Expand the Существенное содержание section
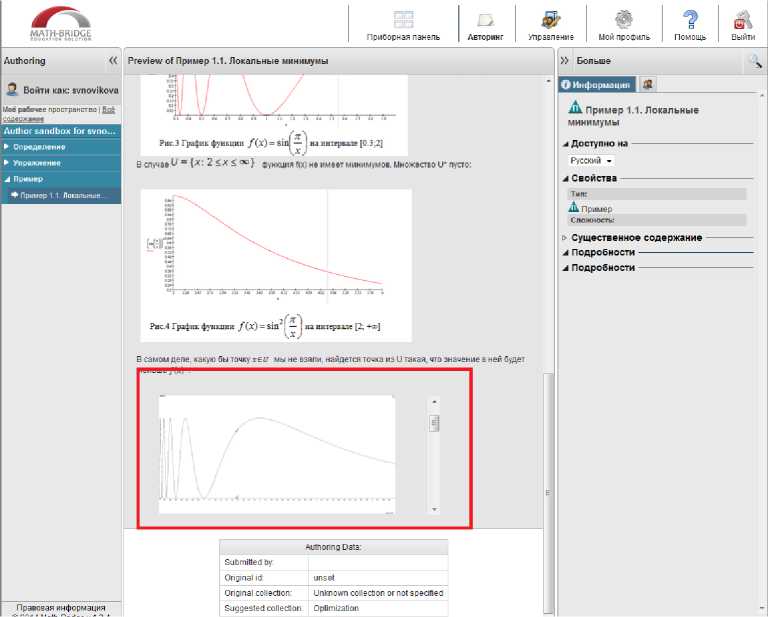The height and width of the screenshot is (617, 768). [x=565, y=237]
